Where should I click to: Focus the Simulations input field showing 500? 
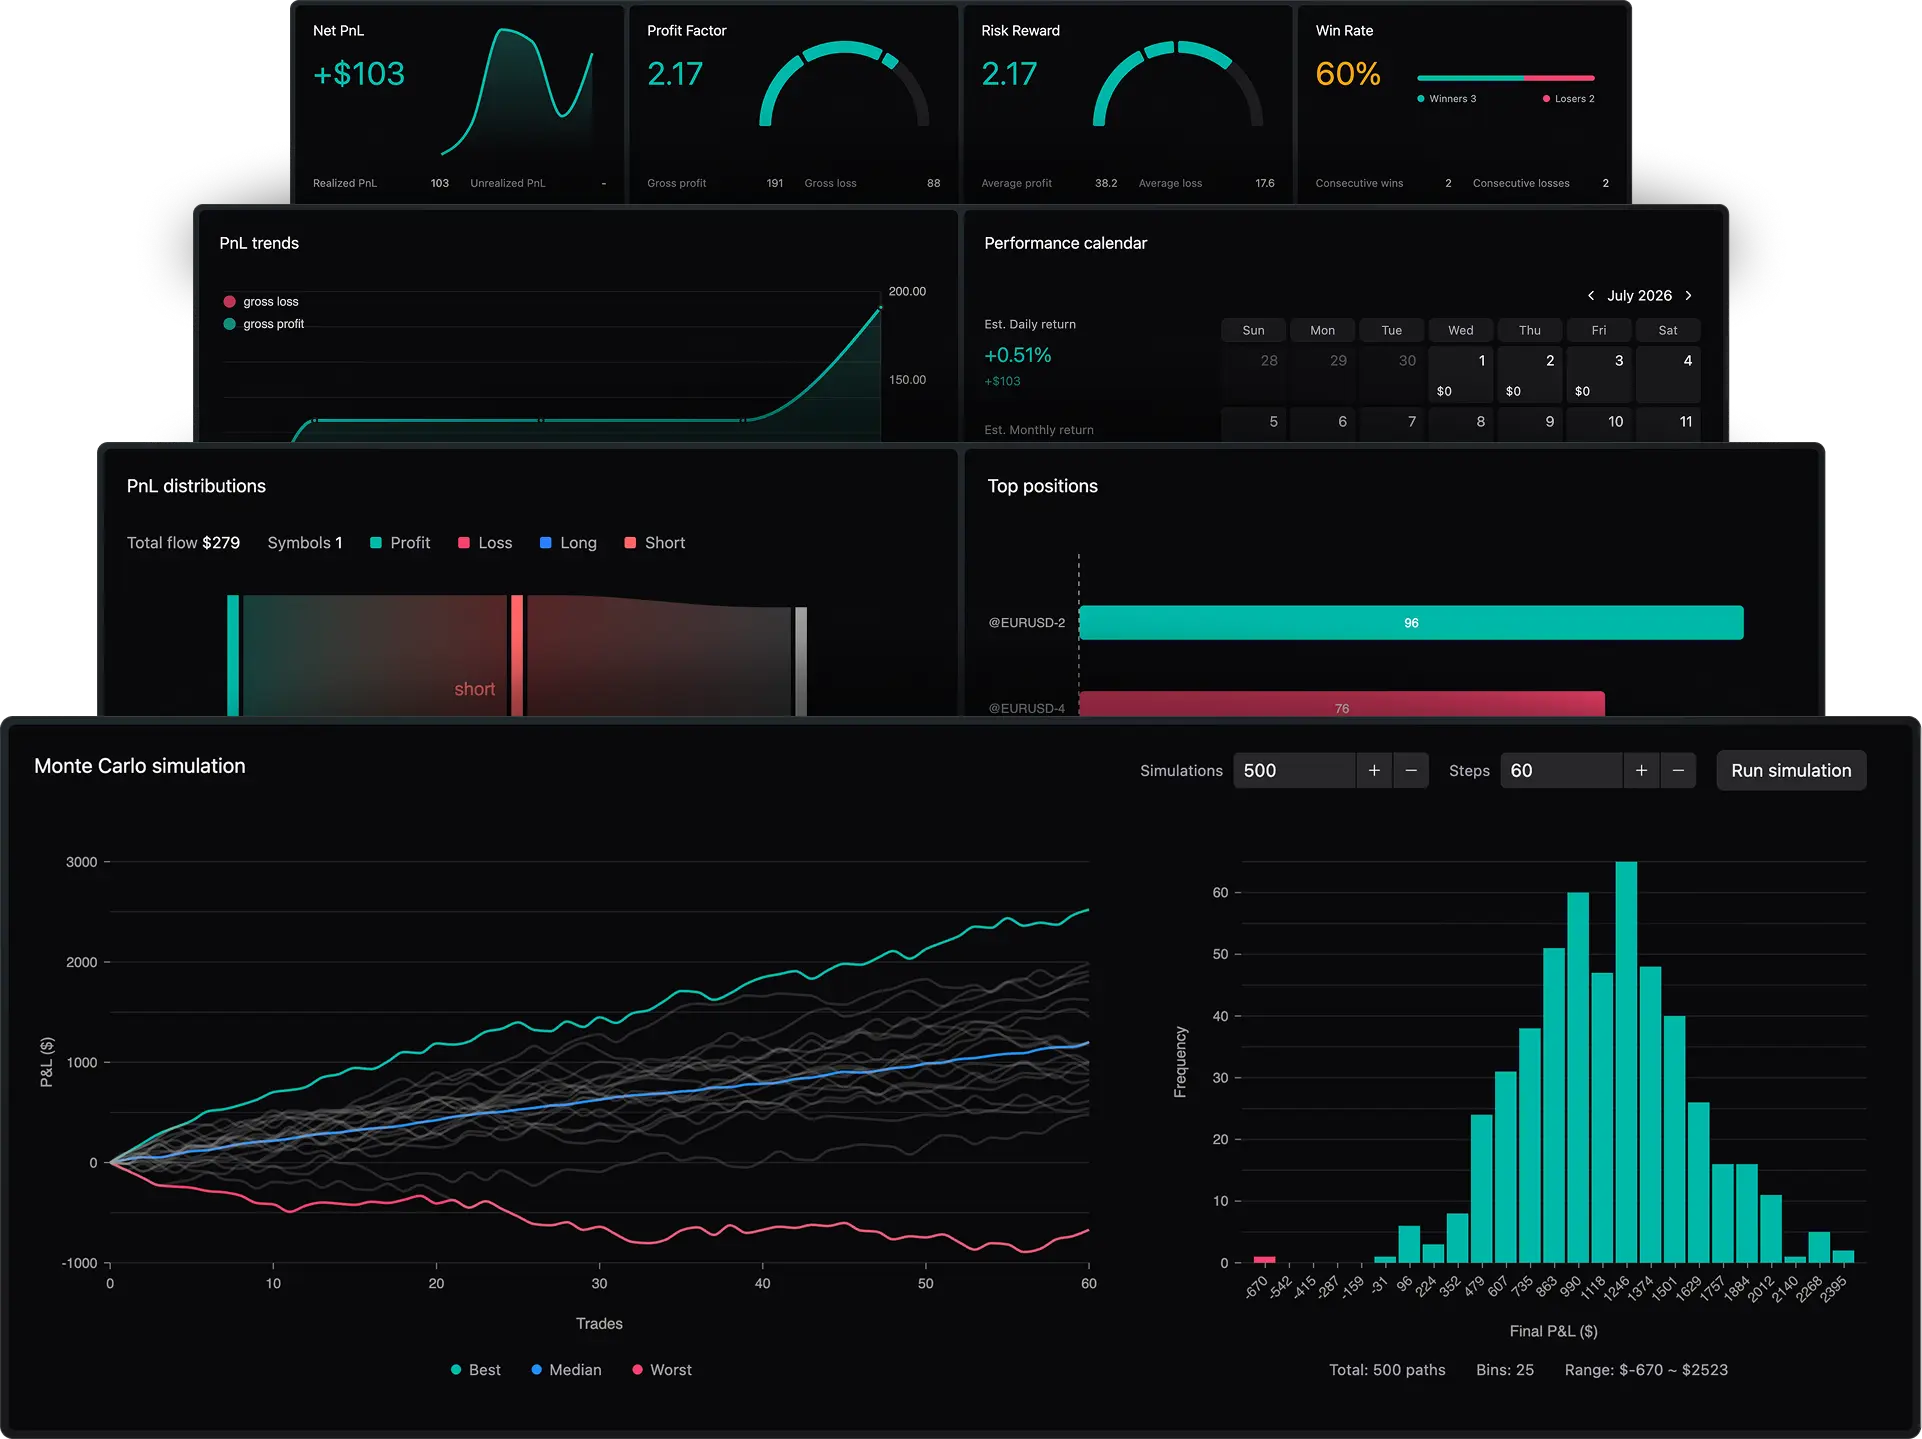pos(1295,770)
